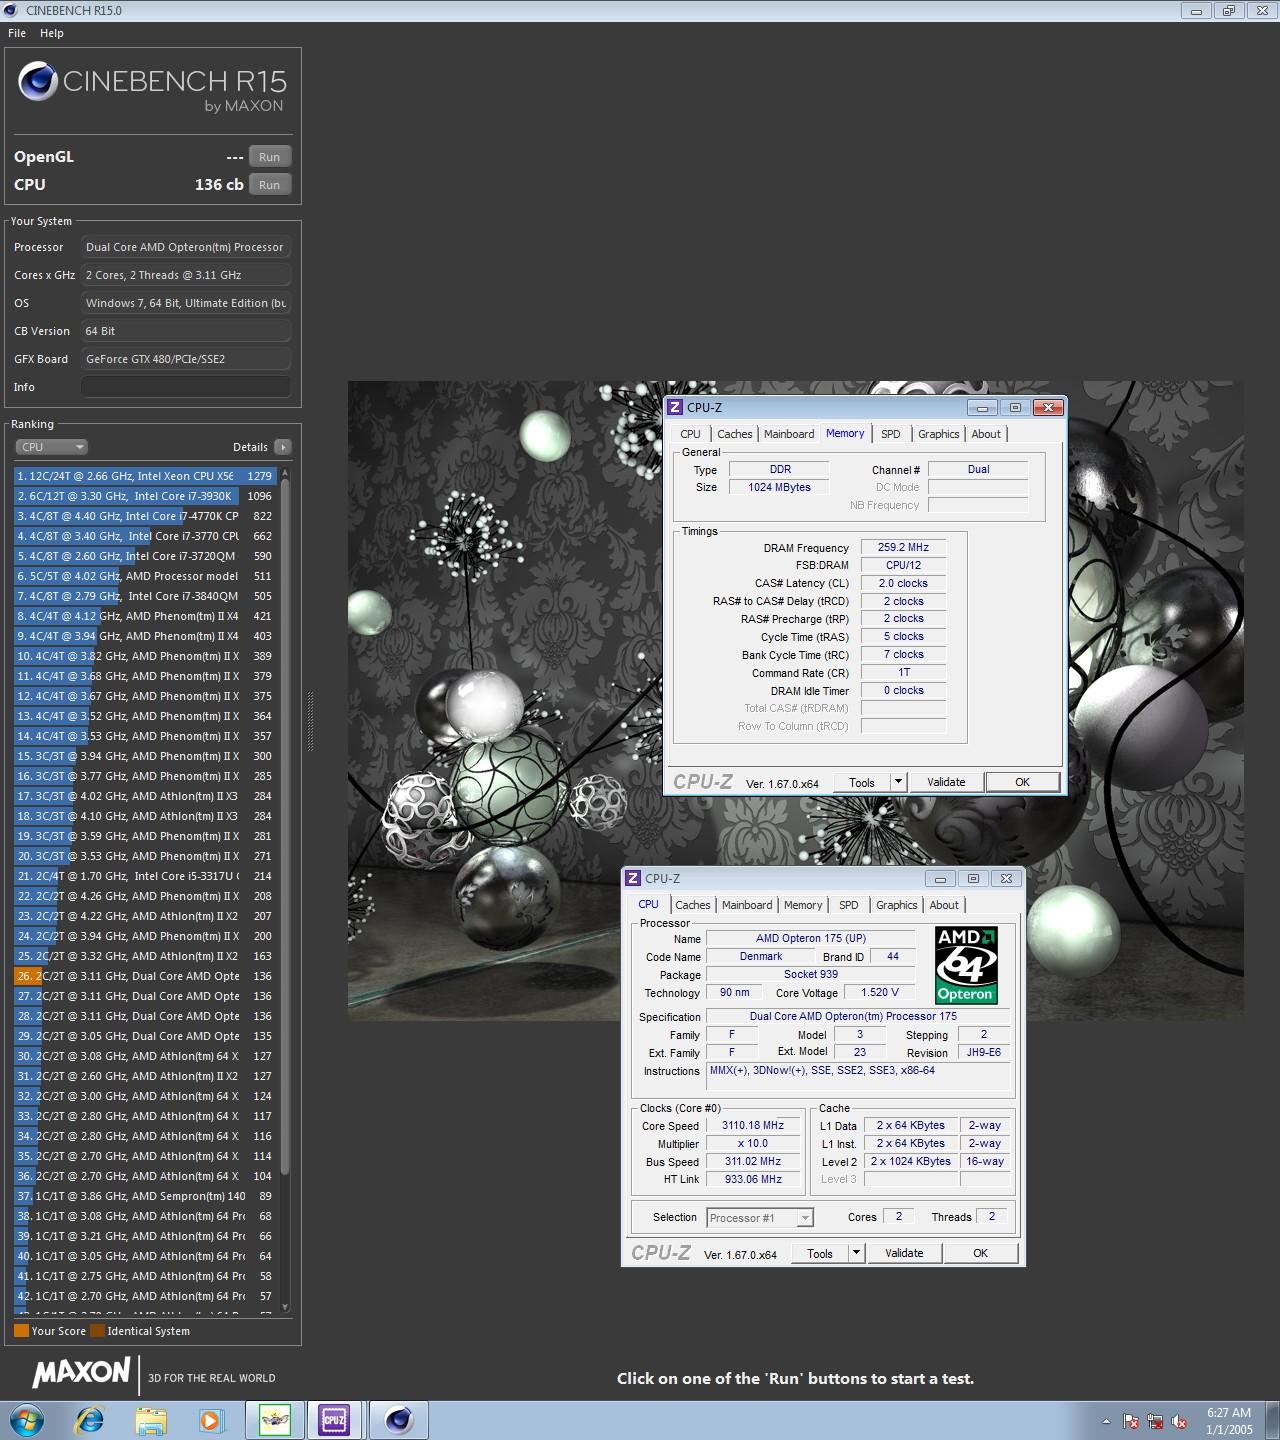Open Windows Explorer folder taskbar icon
Viewport: 1280px width, 1440px height.
tap(151, 1420)
